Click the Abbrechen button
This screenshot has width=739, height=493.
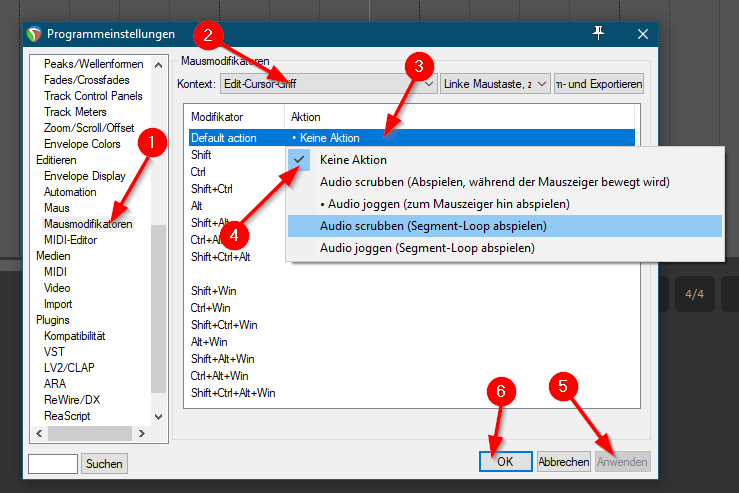point(564,461)
